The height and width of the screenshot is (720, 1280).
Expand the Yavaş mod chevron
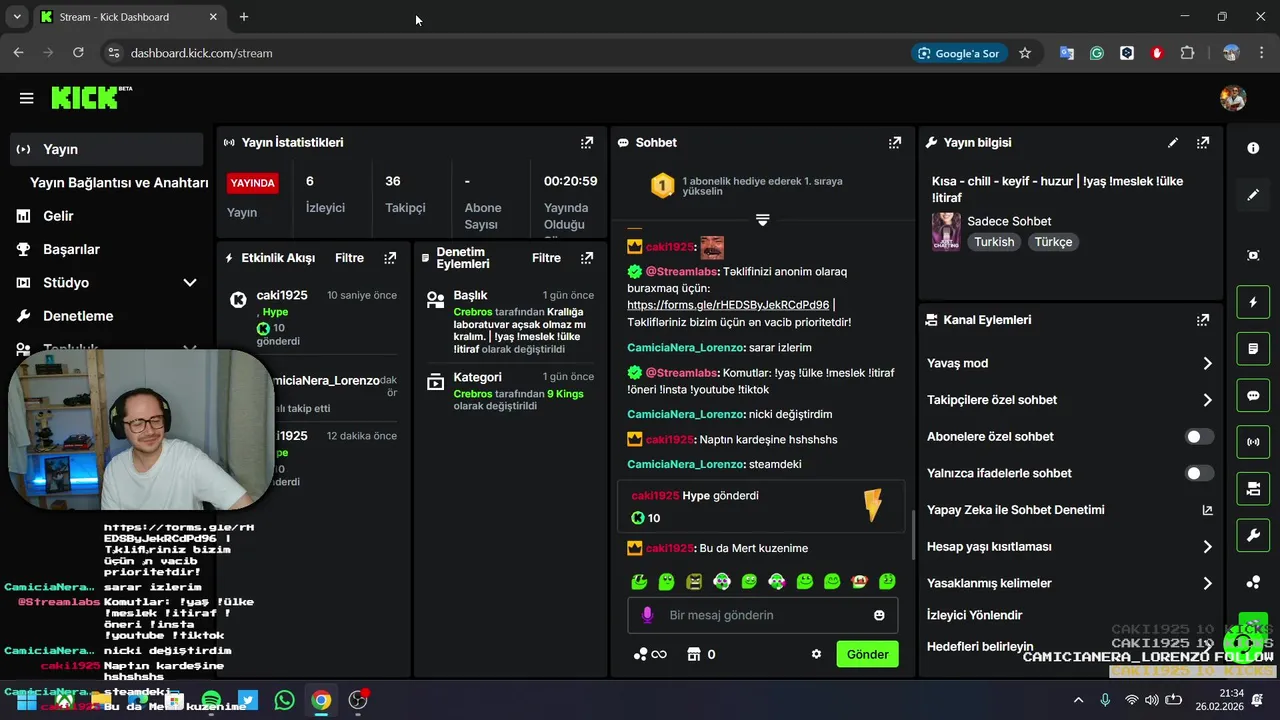(1207, 364)
